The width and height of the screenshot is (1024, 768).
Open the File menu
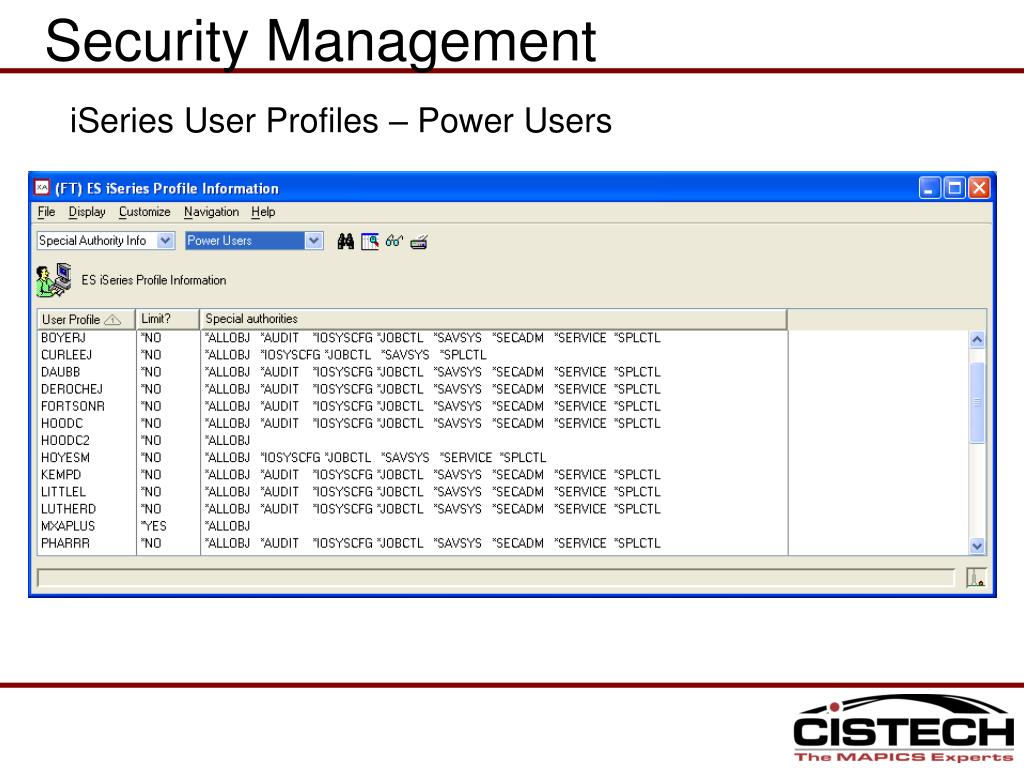click(46, 212)
